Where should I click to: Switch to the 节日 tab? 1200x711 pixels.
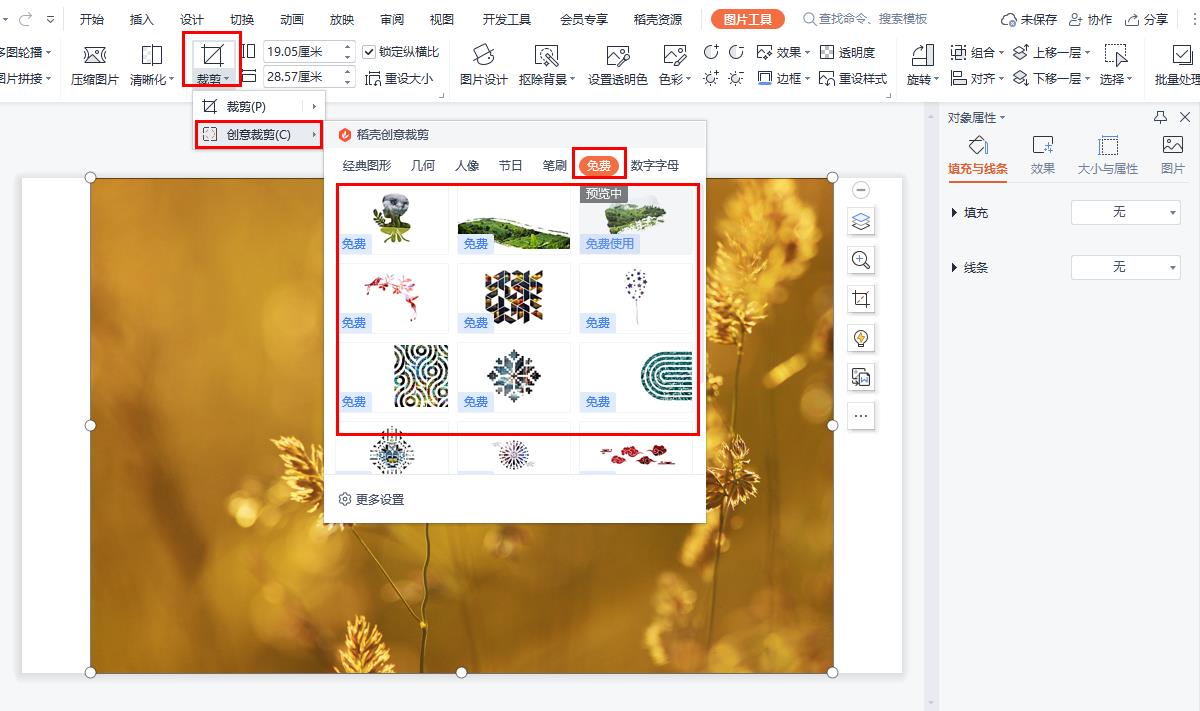(511, 165)
